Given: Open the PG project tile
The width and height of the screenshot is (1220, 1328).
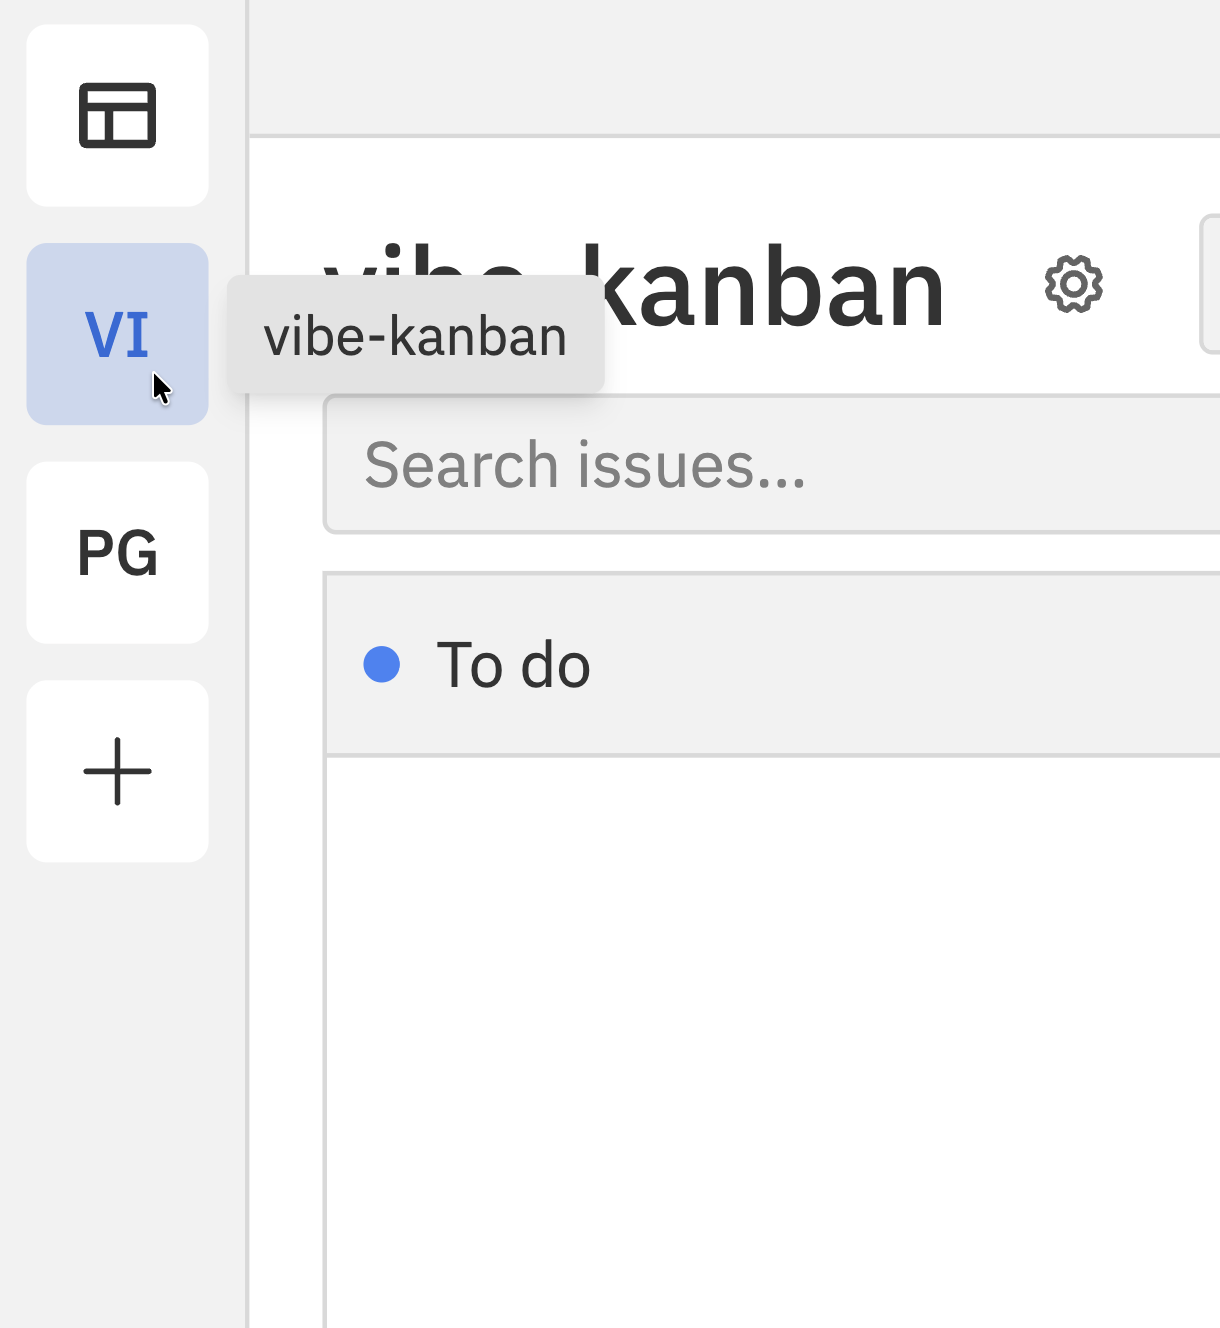Looking at the screenshot, I should tap(117, 552).
